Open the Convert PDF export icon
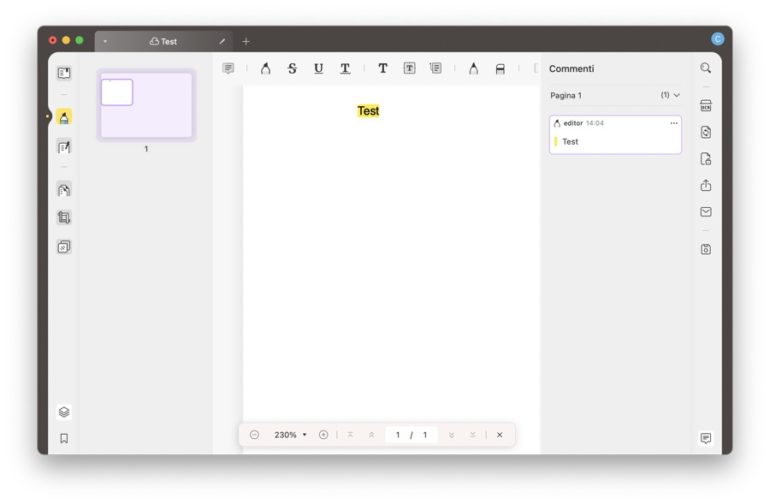Screen dimensions: 770x504 706,132
